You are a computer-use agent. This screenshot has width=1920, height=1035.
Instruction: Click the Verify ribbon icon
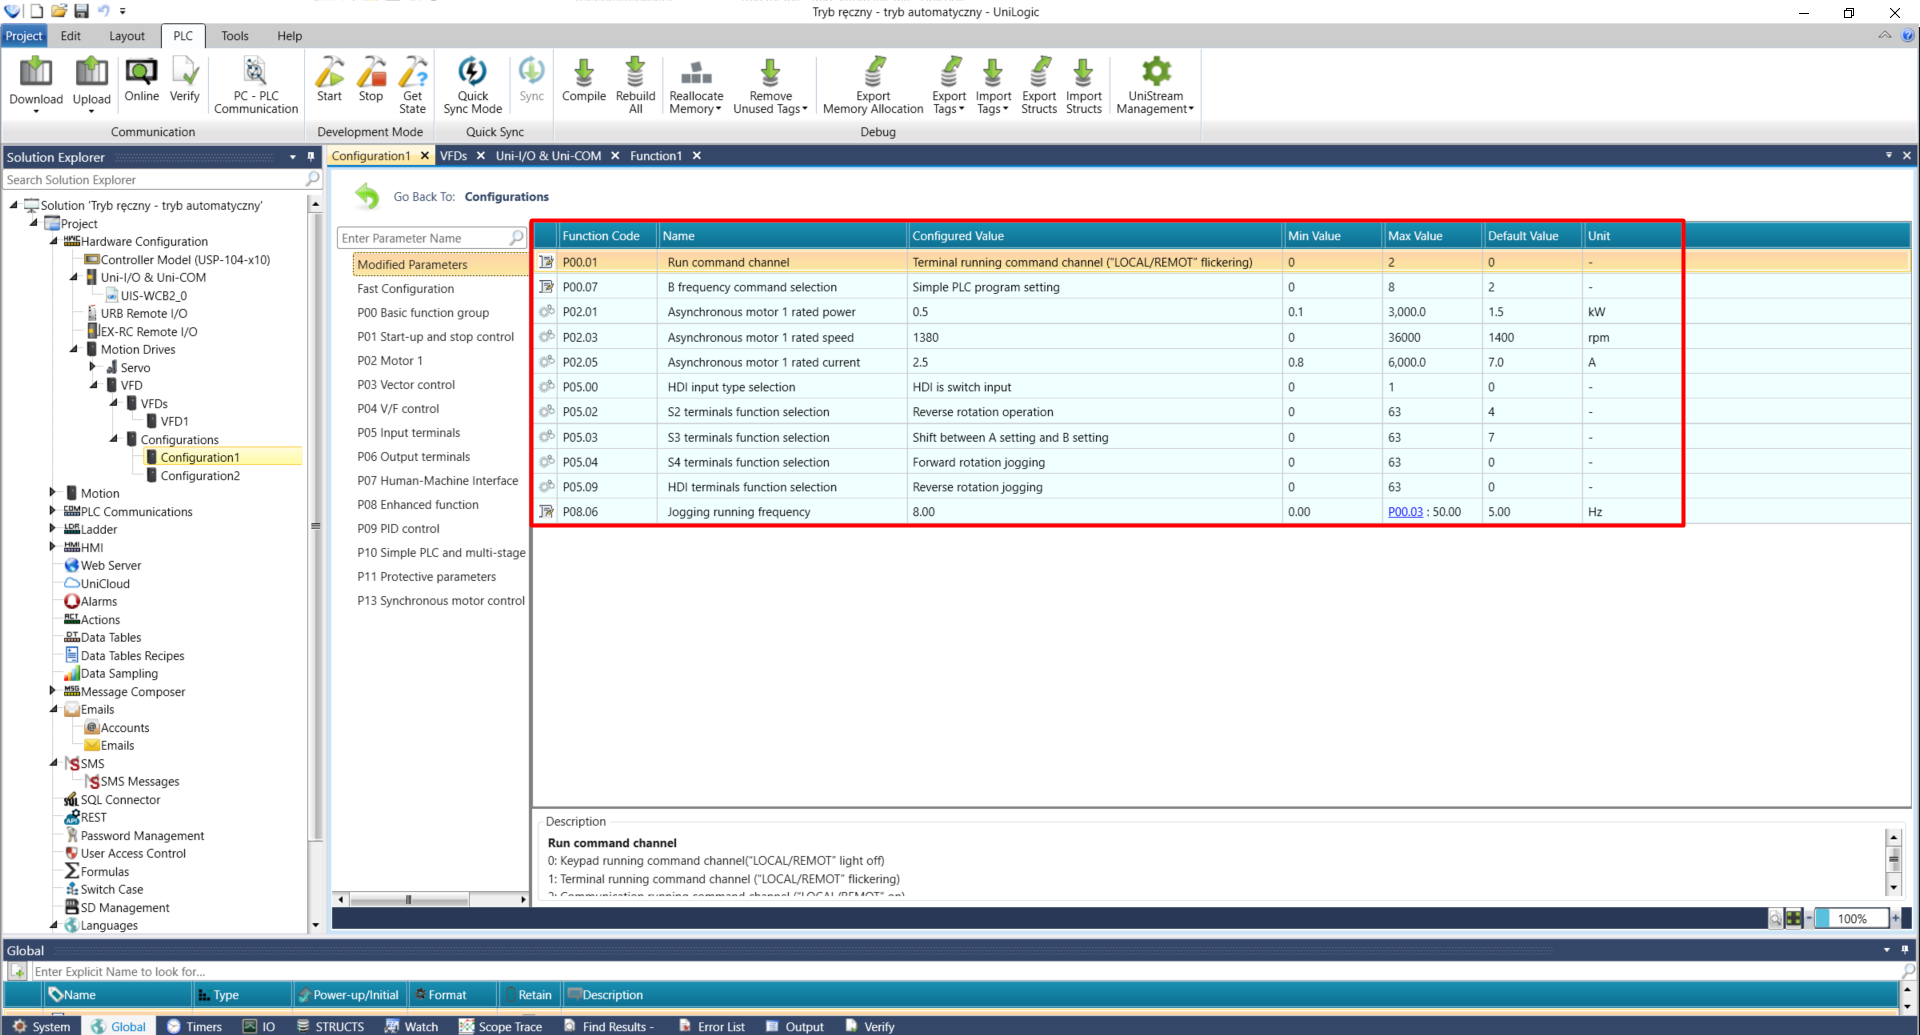click(x=185, y=80)
